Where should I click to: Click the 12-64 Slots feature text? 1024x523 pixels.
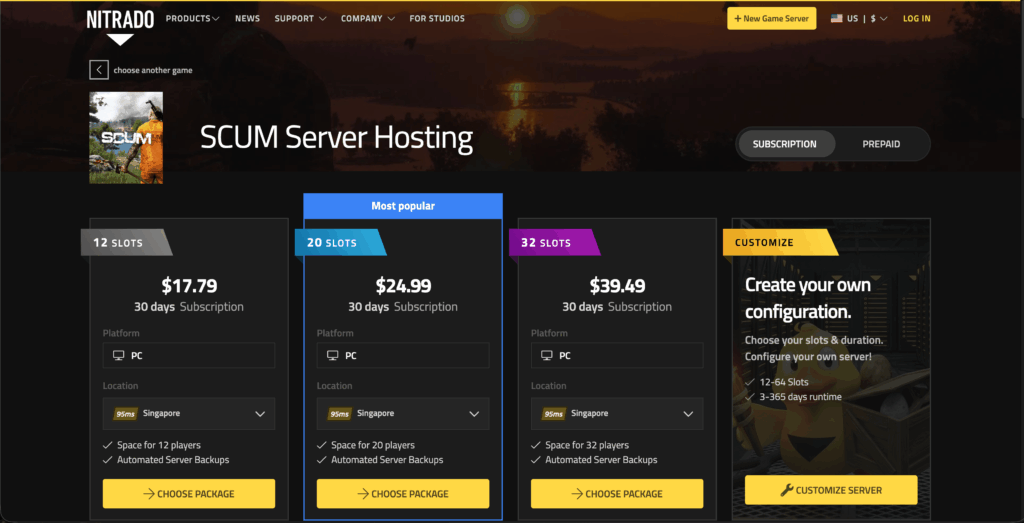(x=784, y=382)
